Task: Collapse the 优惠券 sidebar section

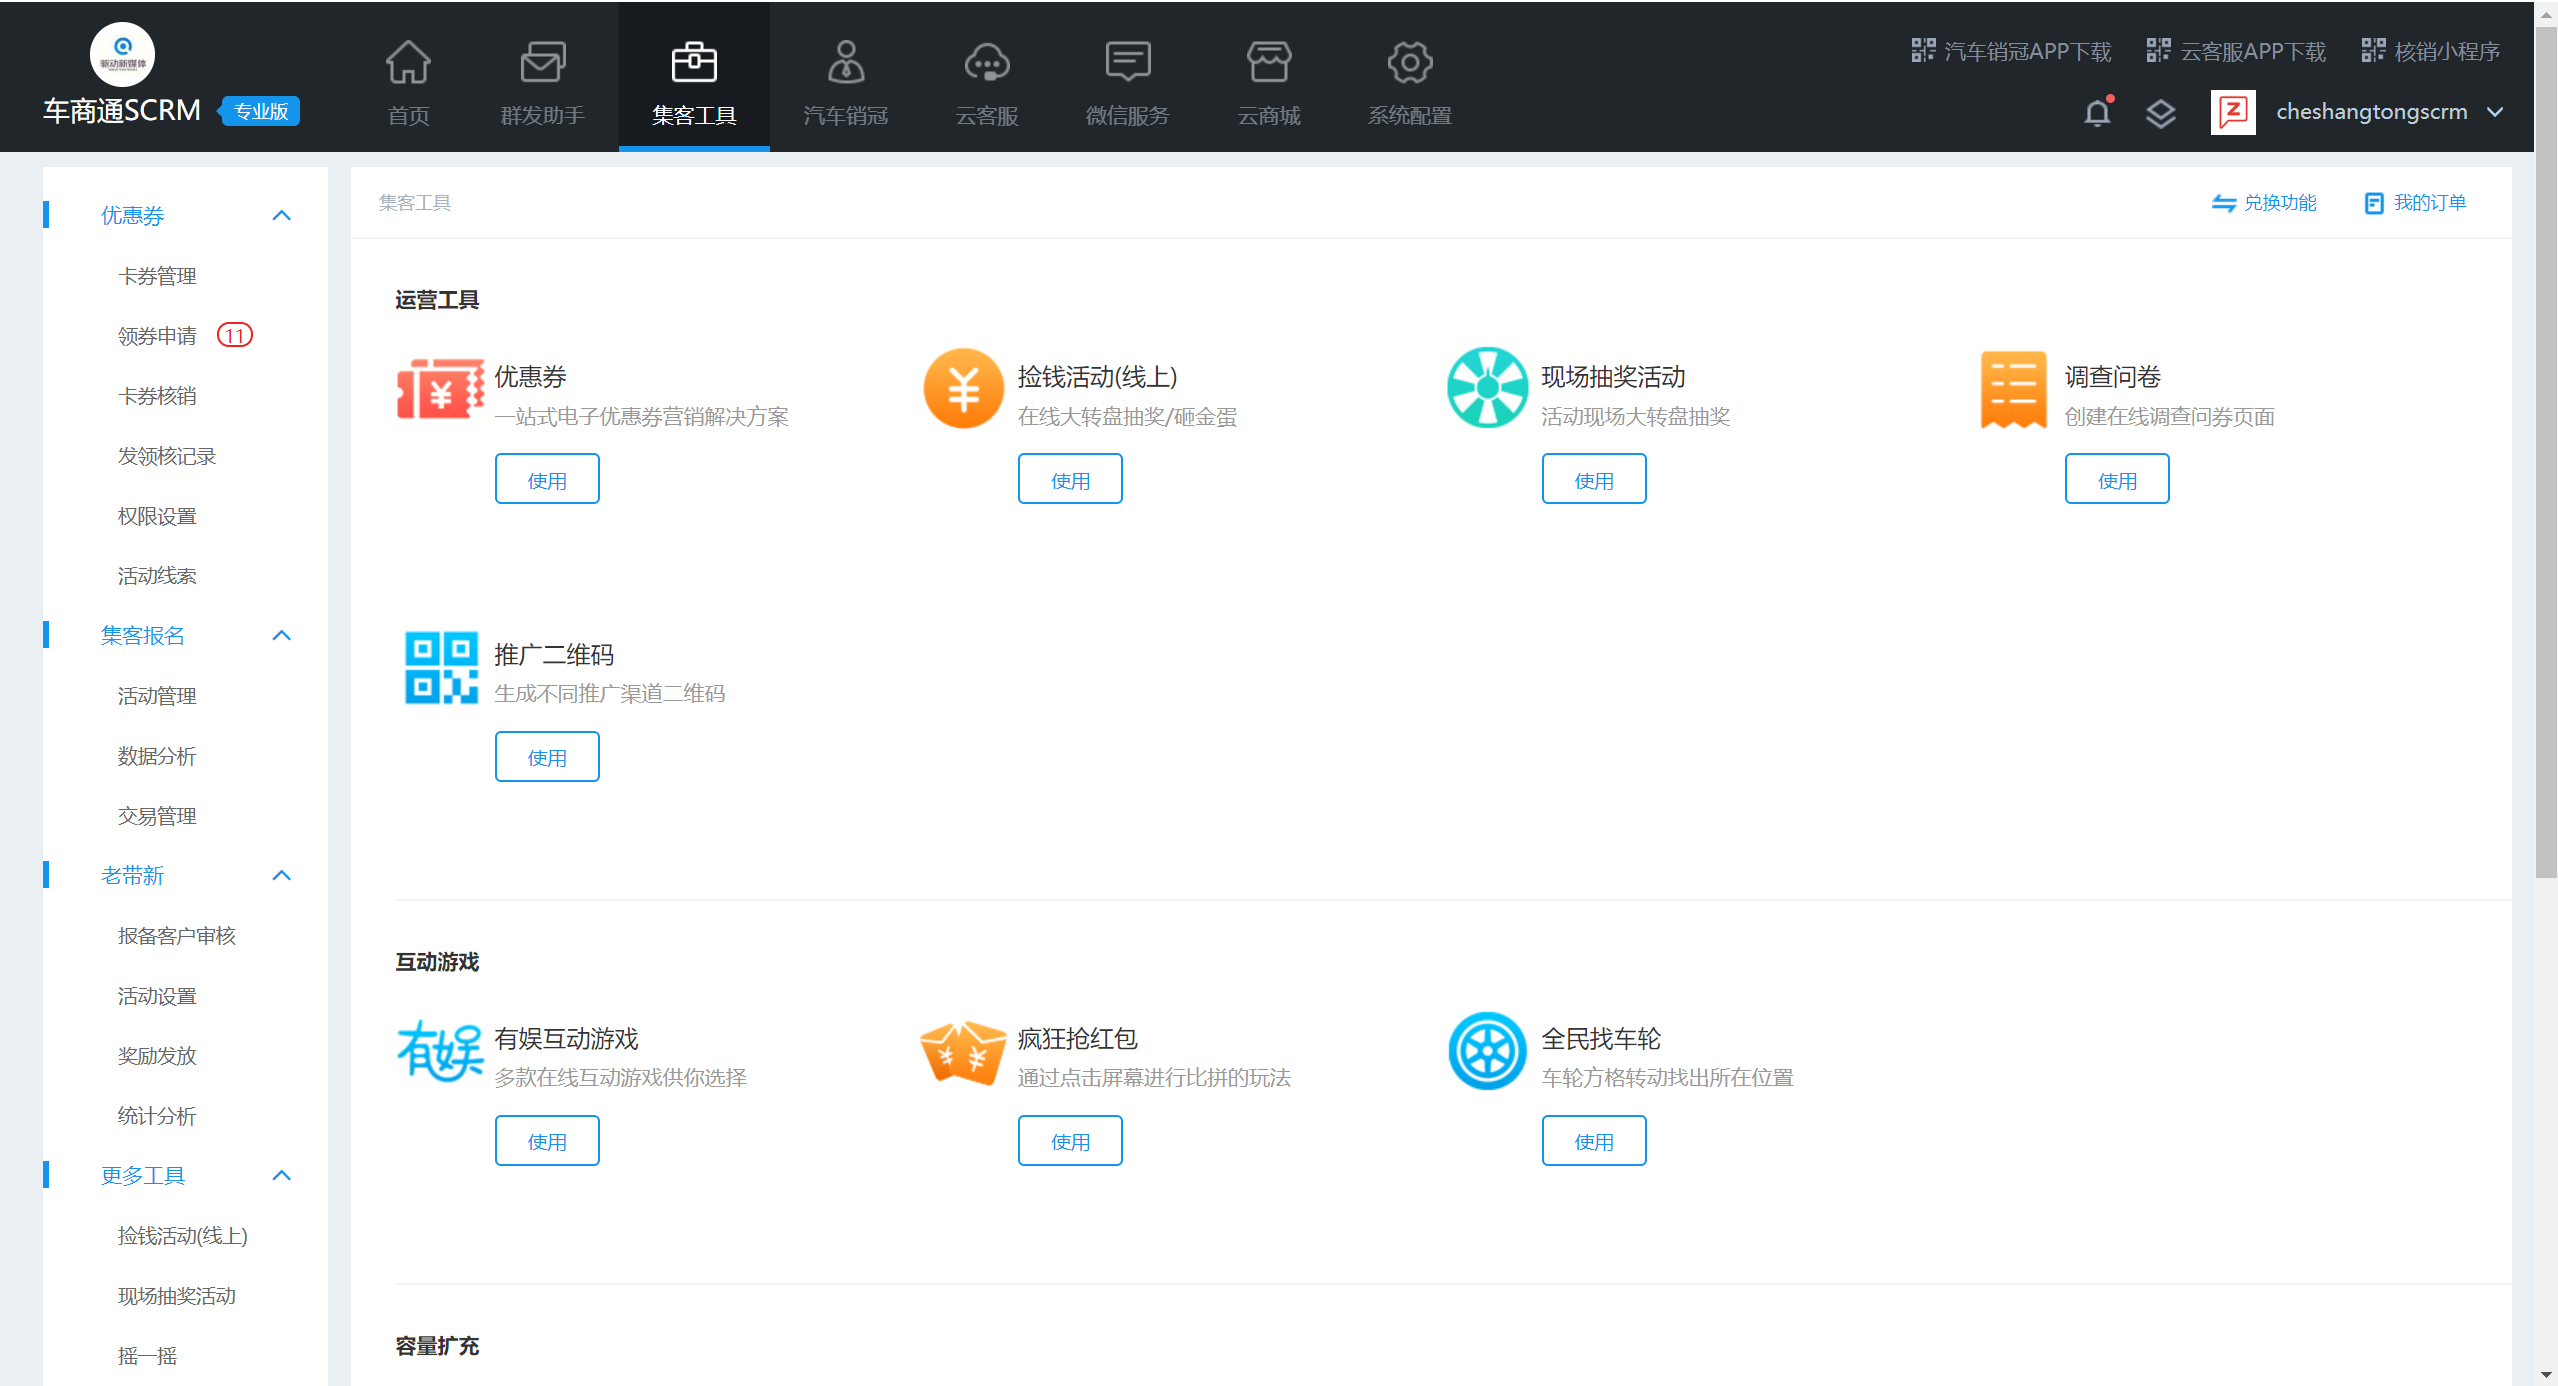Action: pyautogui.click(x=282, y=216)
